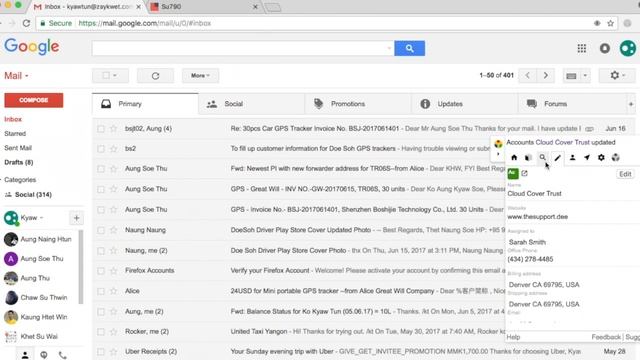Select checkbox for bsjt02, Aung email

click(101, 129)
